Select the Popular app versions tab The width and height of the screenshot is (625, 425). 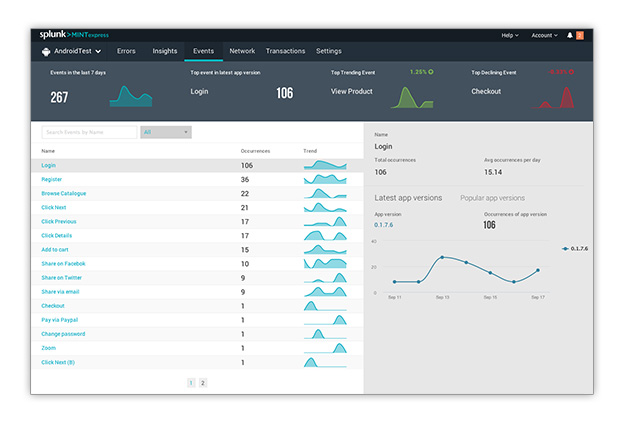[492, 198]
